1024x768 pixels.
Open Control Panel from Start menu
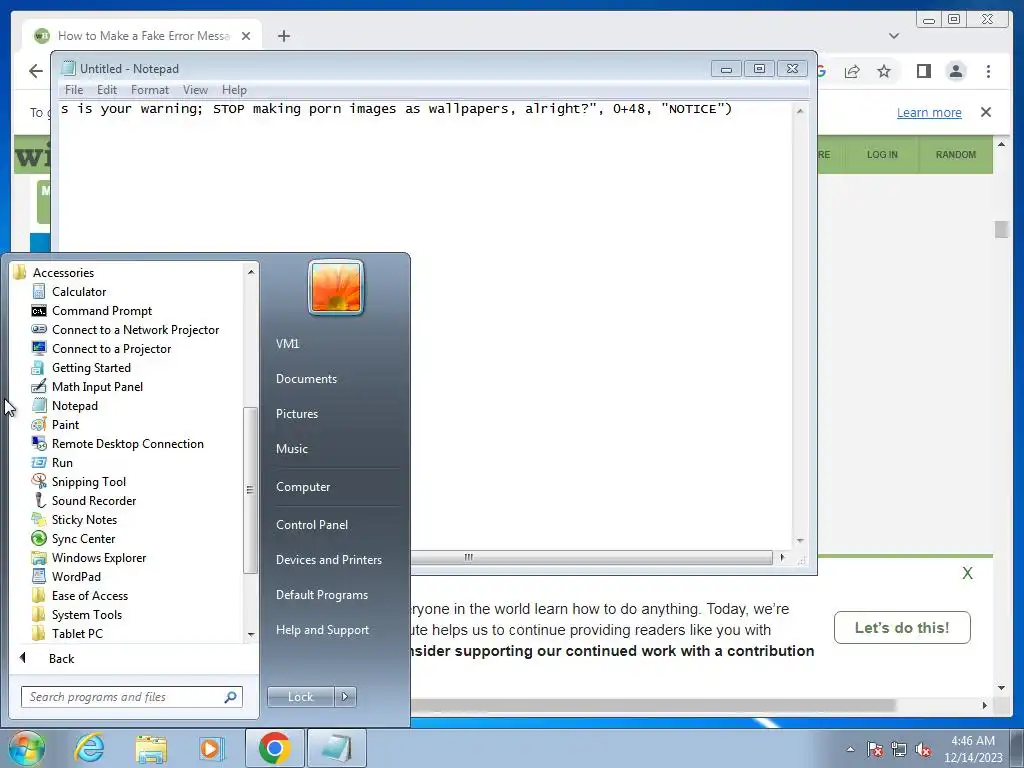312,524
